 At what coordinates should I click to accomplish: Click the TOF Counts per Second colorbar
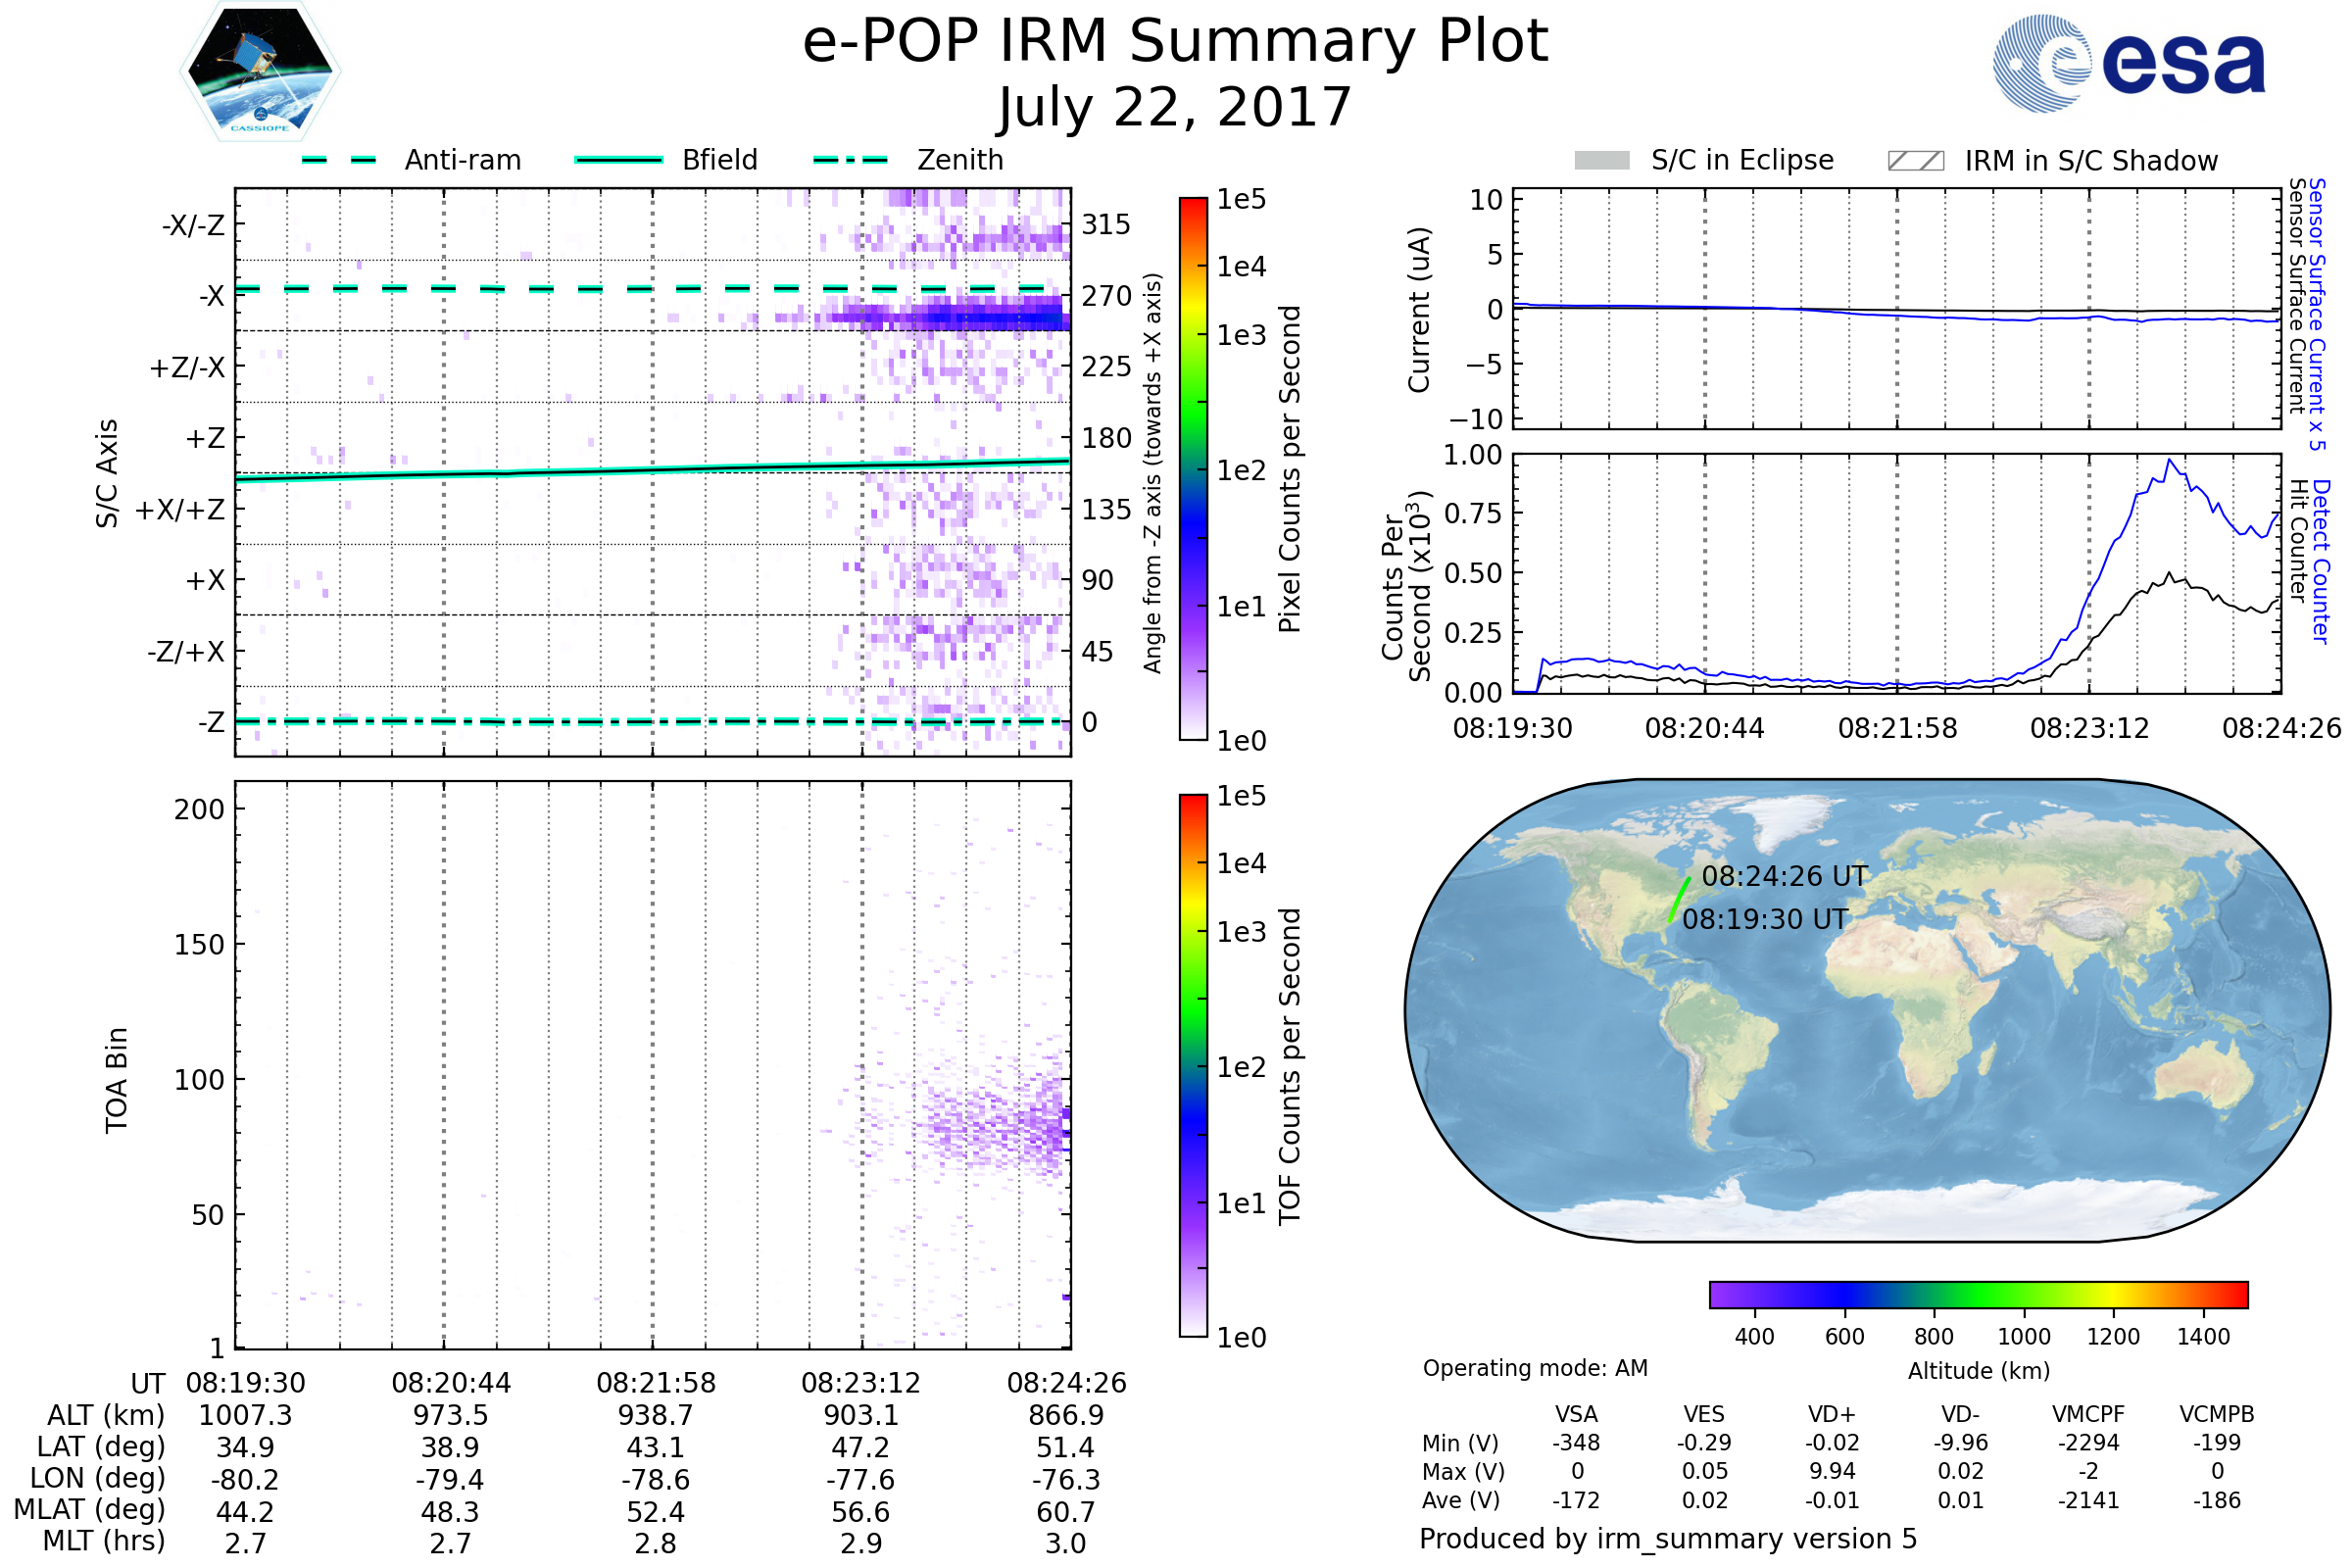click(1193, 1065)
